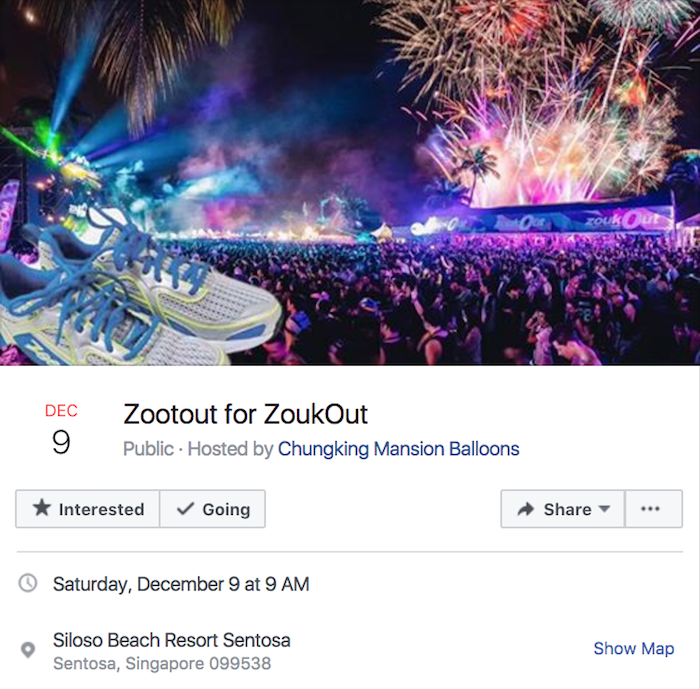This screenshot has height=689, width=700.
Task: Click the Share arrow icon
Action: 526,509
